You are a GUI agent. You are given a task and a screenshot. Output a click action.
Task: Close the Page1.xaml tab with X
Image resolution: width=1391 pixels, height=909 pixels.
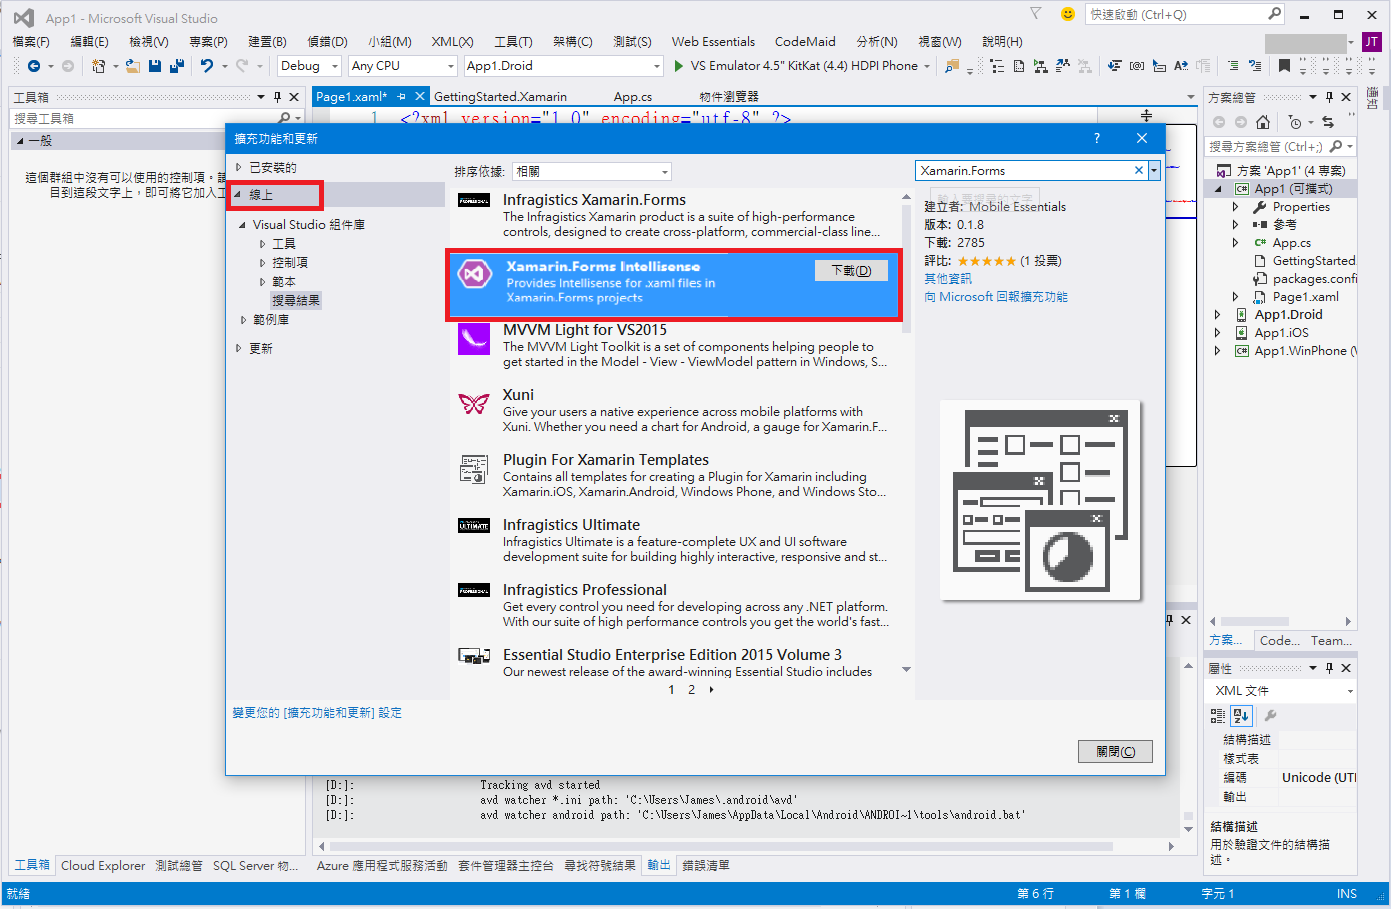coord(420,96)
